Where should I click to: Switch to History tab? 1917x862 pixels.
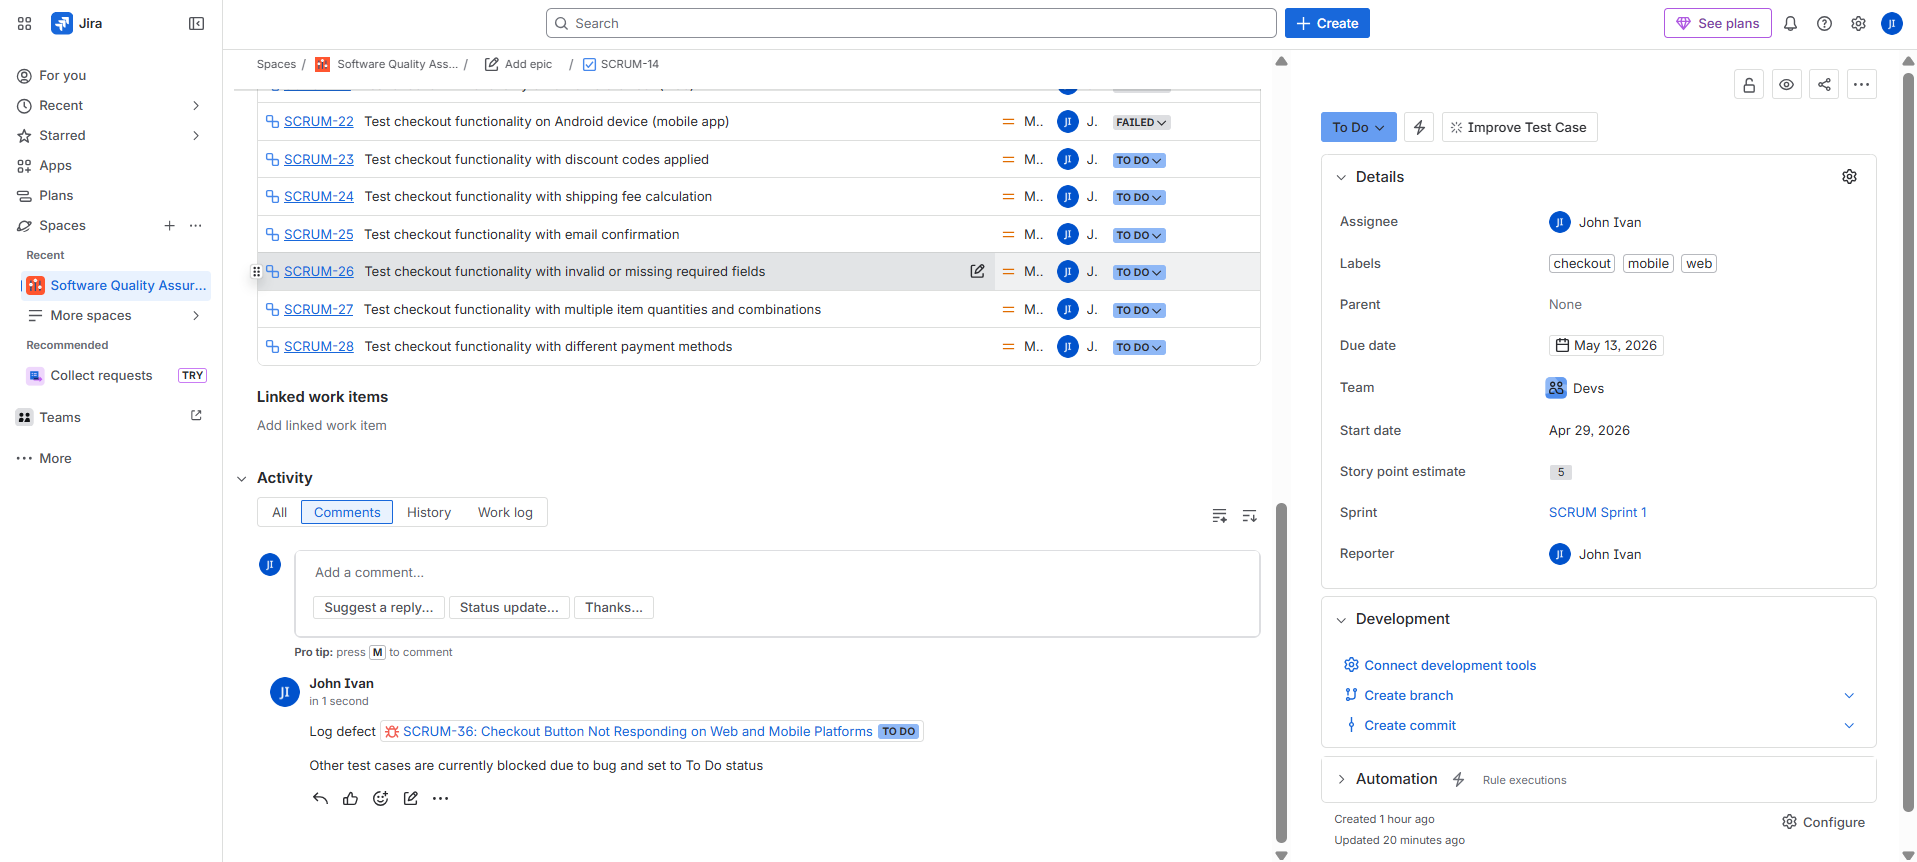pos(429,512)
